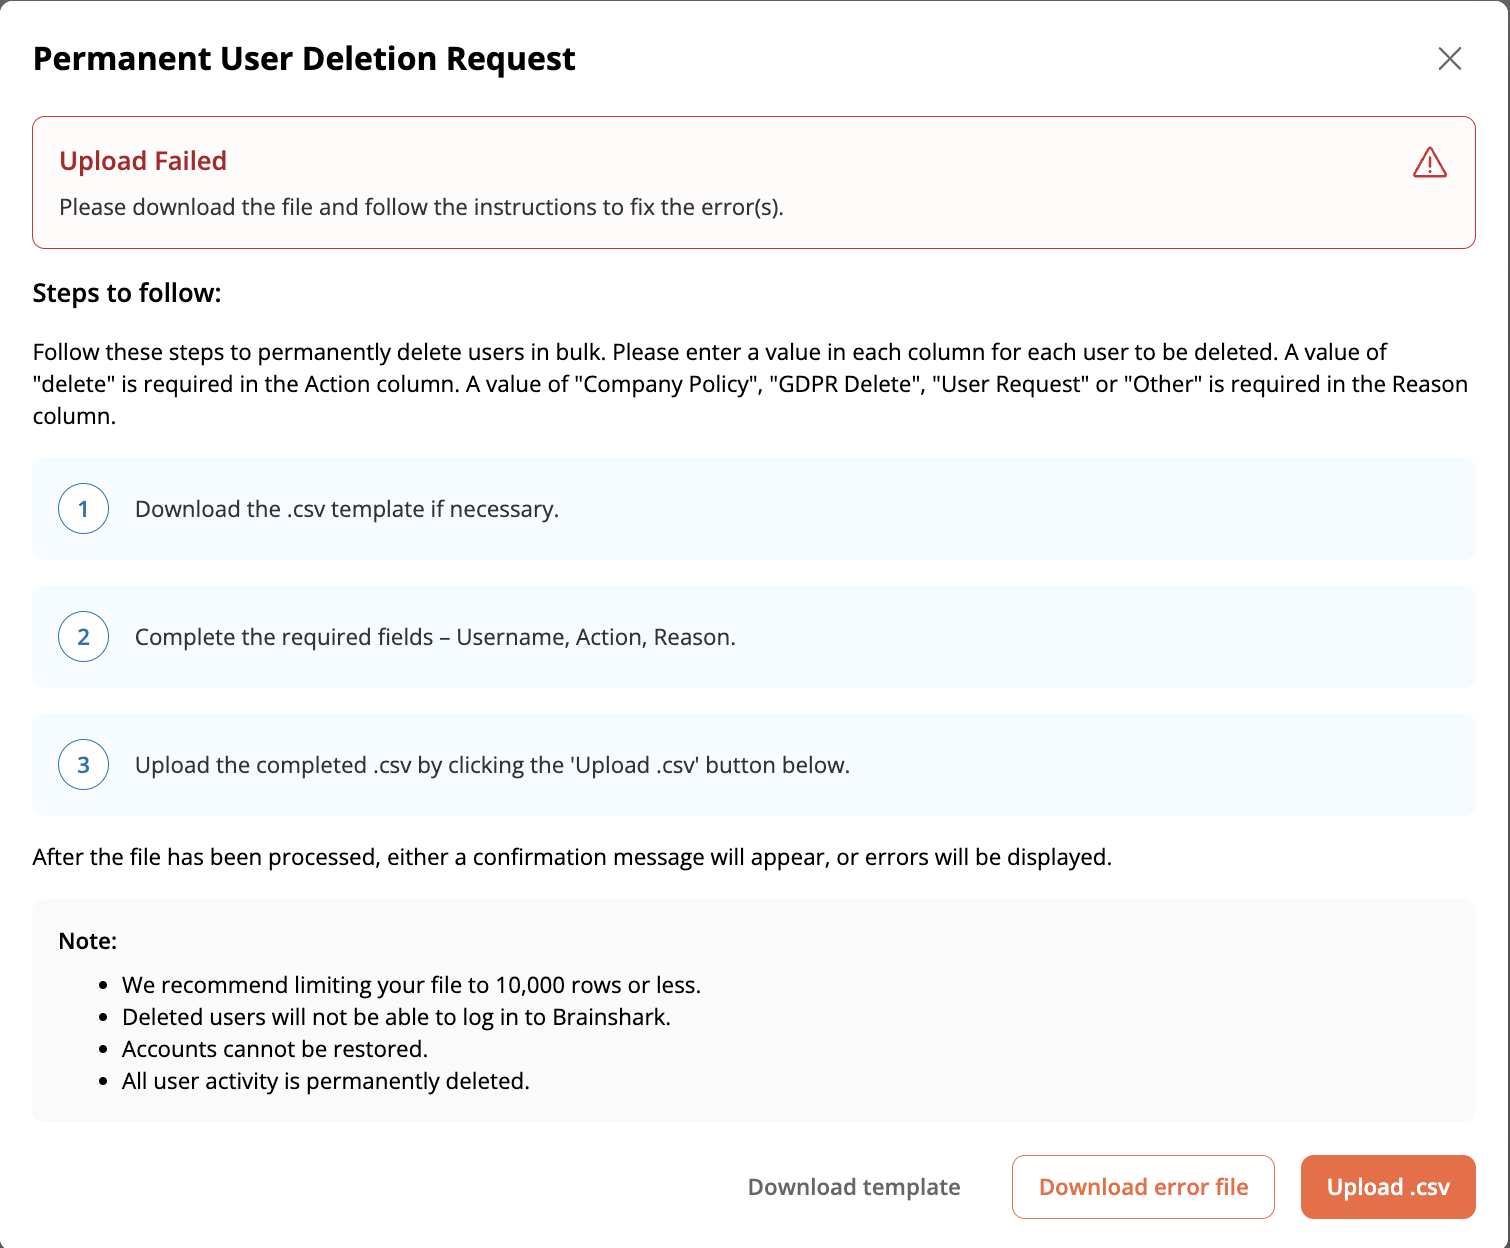
Task: Download the error file
Action: tap(1143, 1187)
